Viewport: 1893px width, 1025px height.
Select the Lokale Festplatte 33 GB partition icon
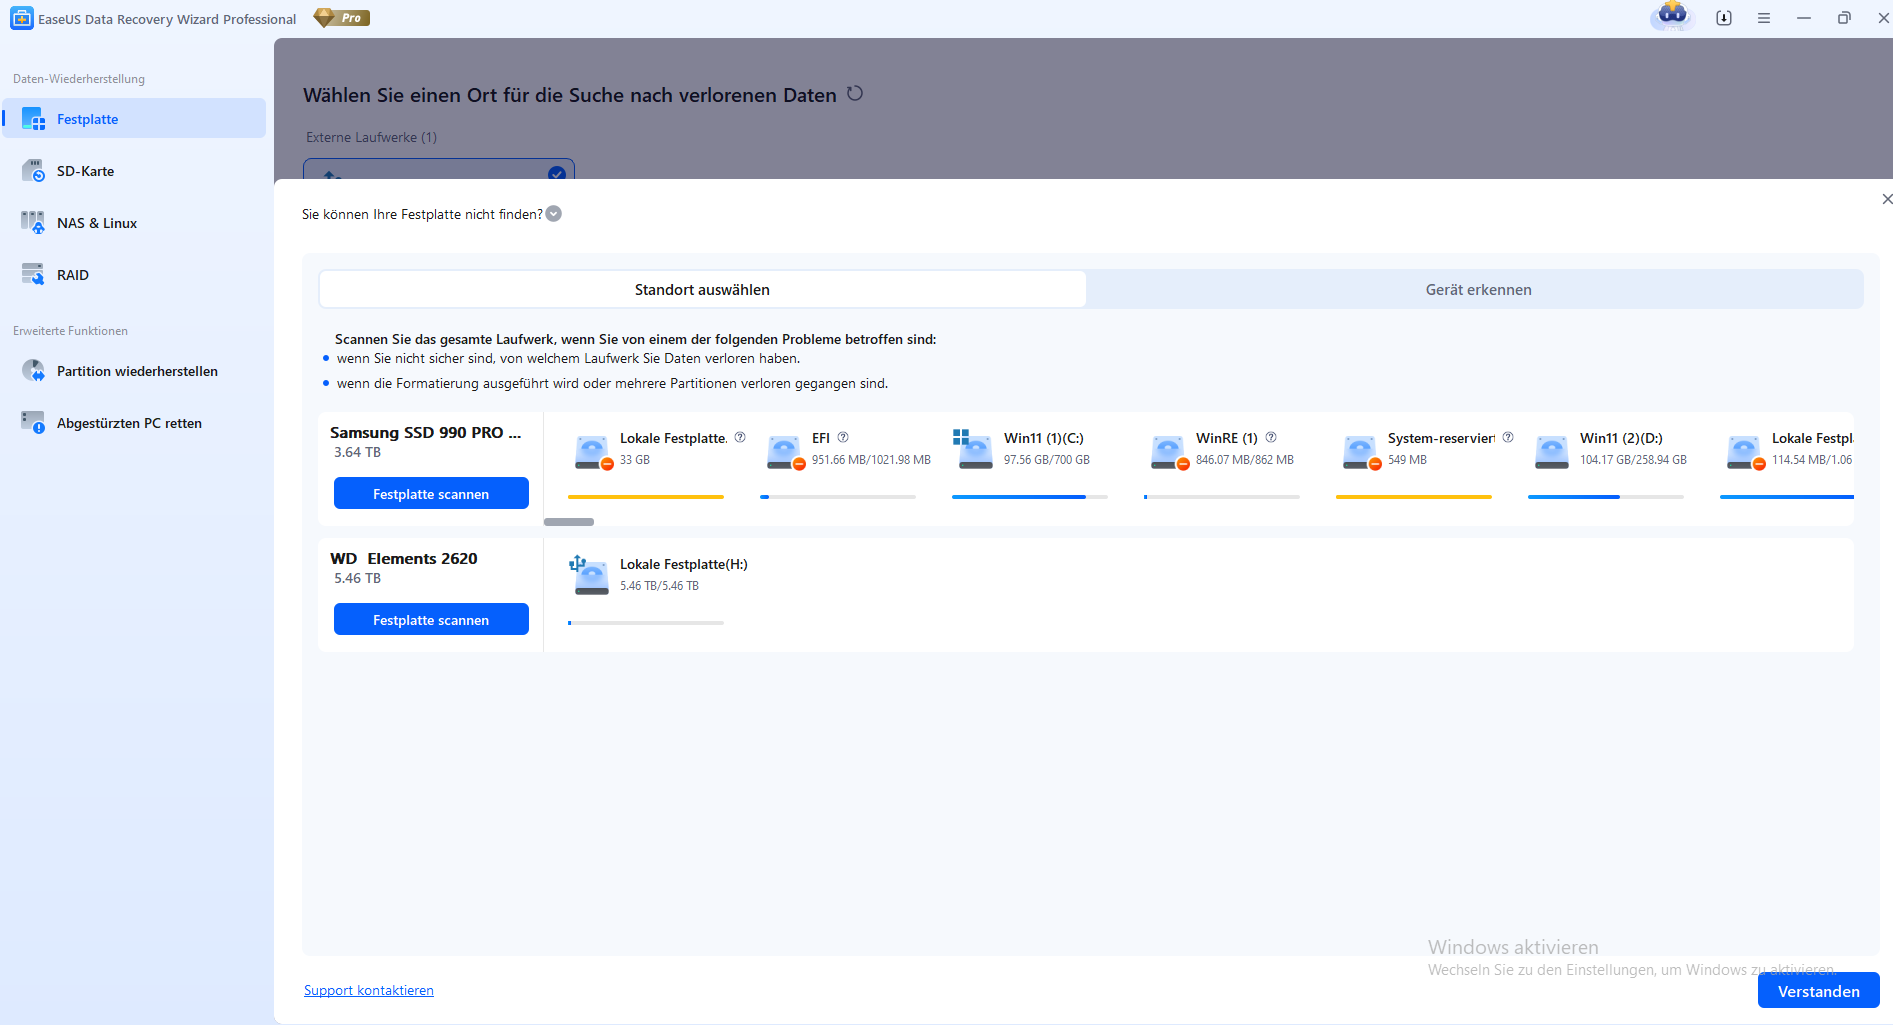click(x=593, y=452)
